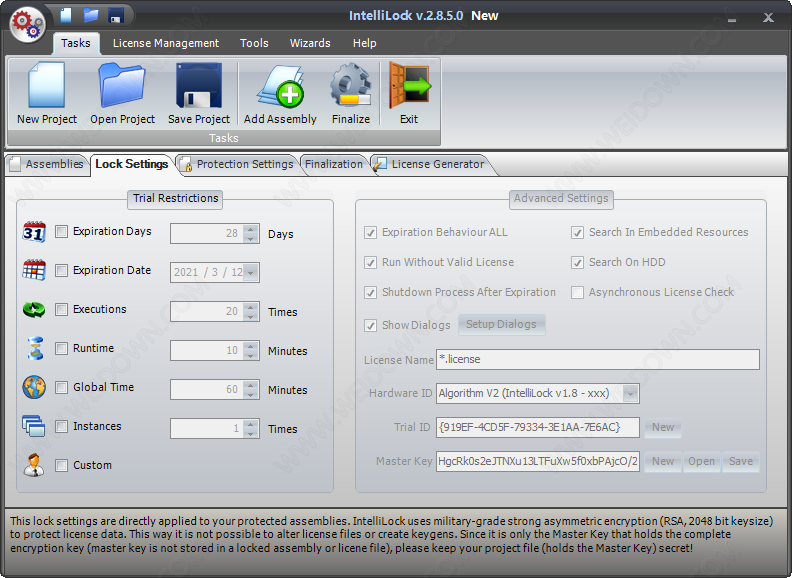This screenshot has width=792, height=578.
Task: Check the Custom restriction checkbox
Action: [61, 465]
